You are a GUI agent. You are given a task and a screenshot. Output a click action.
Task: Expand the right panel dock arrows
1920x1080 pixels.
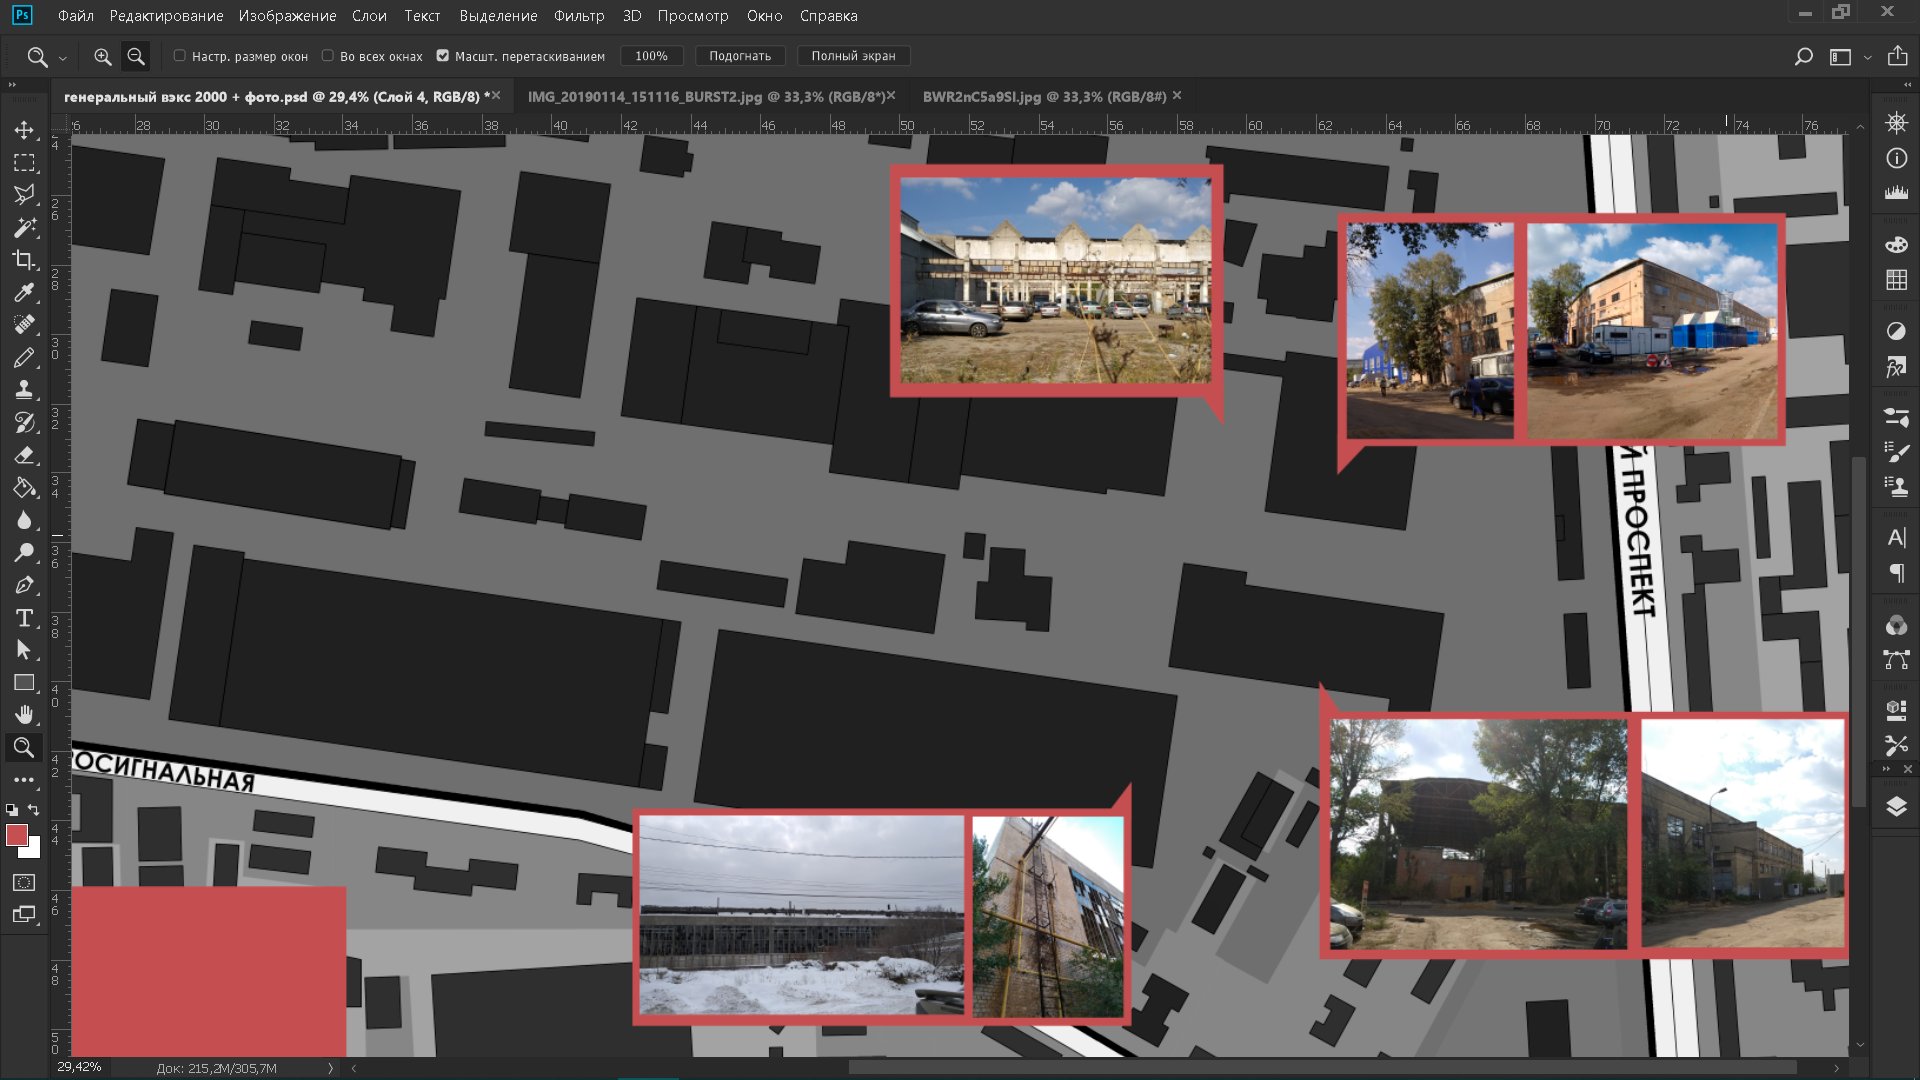1908,85
